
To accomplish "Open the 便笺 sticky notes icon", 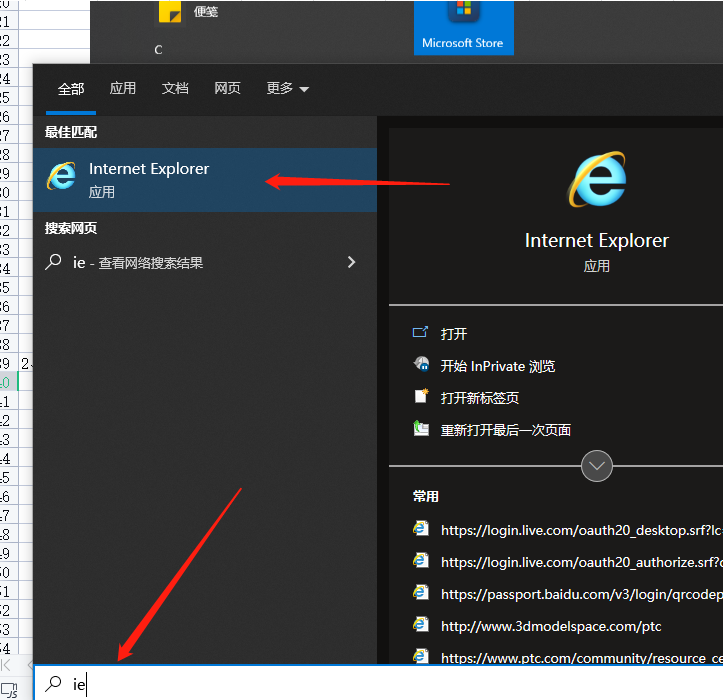I will [170, 12].
